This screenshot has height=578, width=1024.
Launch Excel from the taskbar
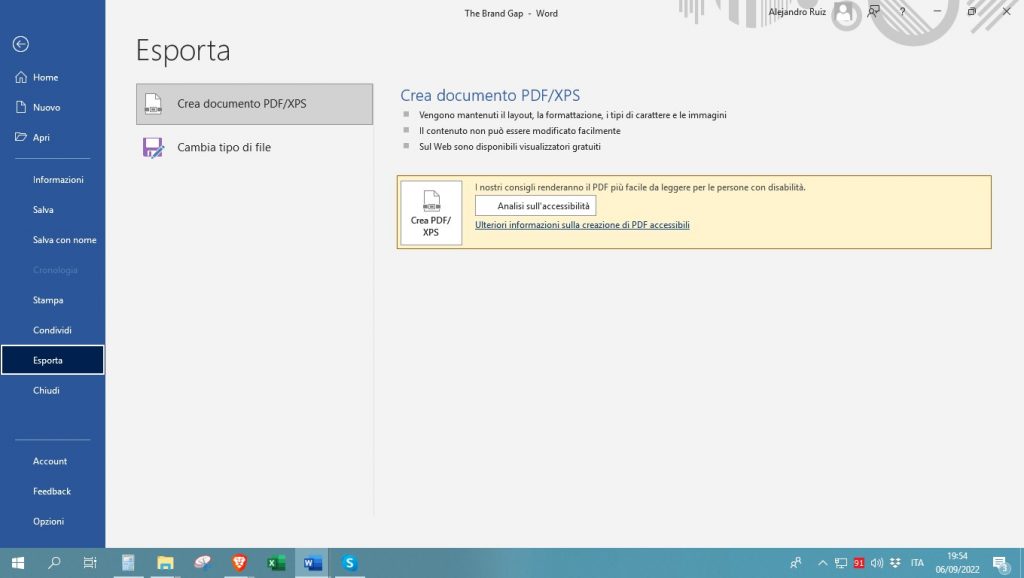tap(275, 563)
